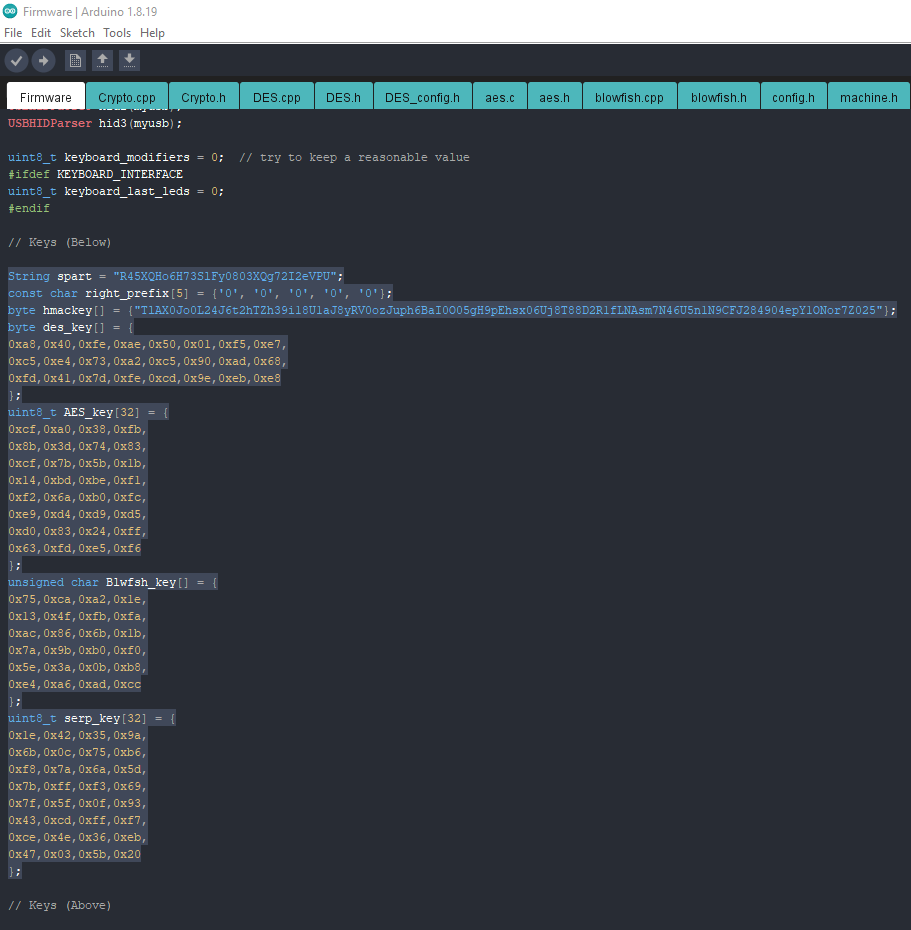Save the sketch with down-arrow icon
Viewport: 911px width, 930px height.
point(129,60)
